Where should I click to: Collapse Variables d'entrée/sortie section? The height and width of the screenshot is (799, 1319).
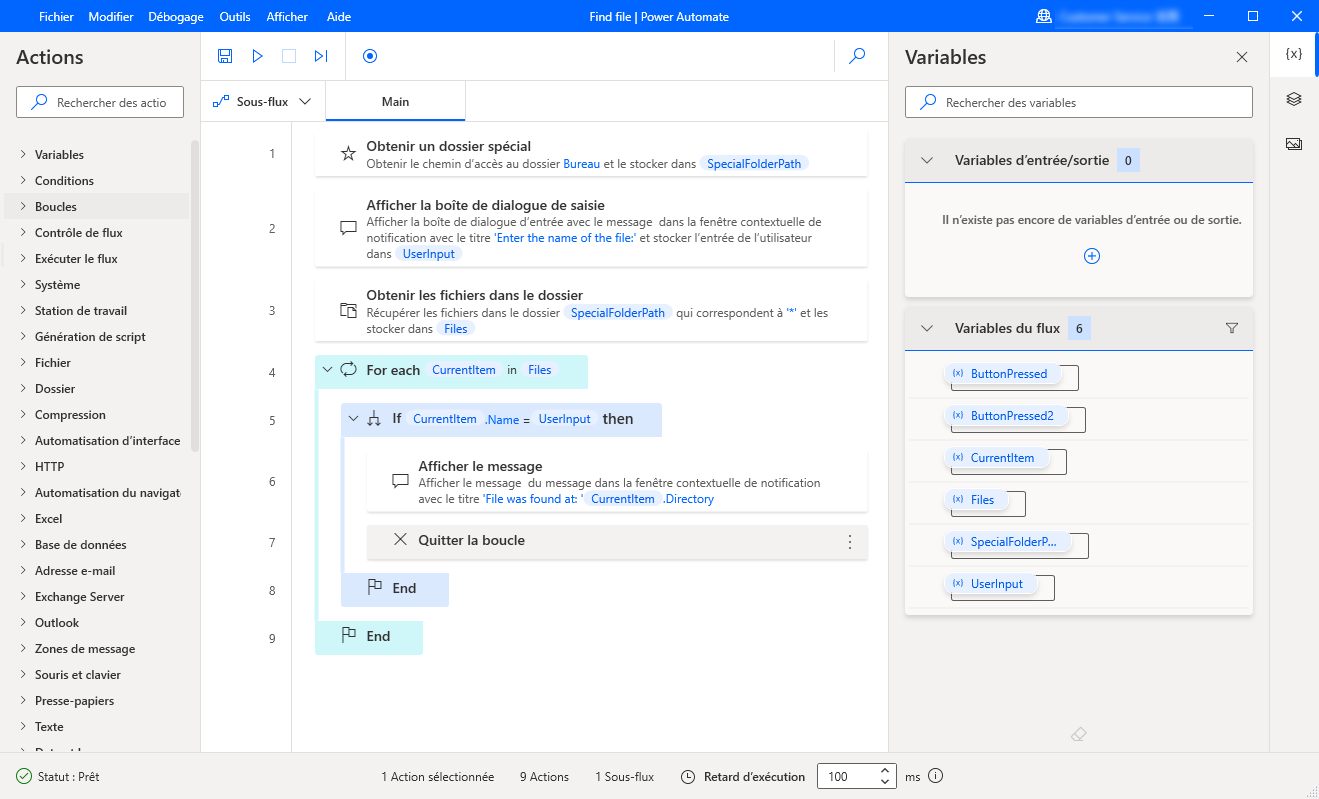tap(927, 160)
